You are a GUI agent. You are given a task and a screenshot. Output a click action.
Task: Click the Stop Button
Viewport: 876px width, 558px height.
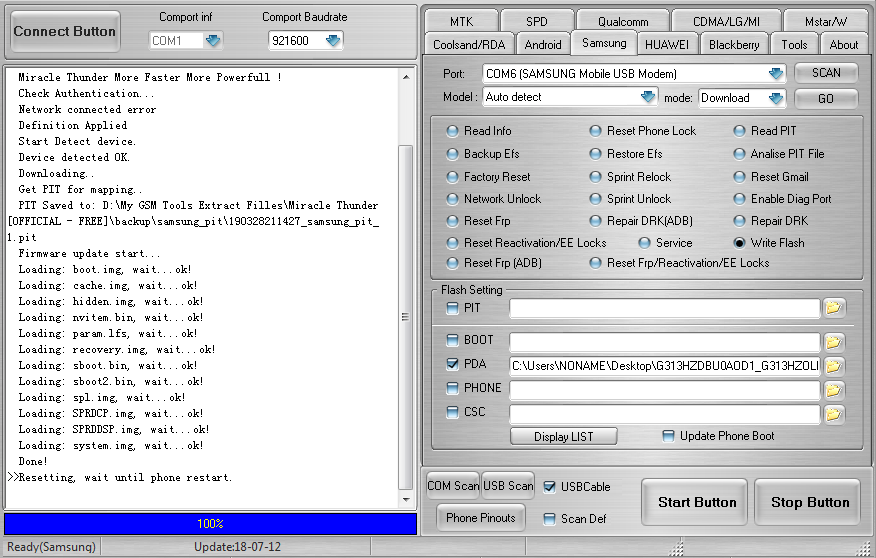807,502
